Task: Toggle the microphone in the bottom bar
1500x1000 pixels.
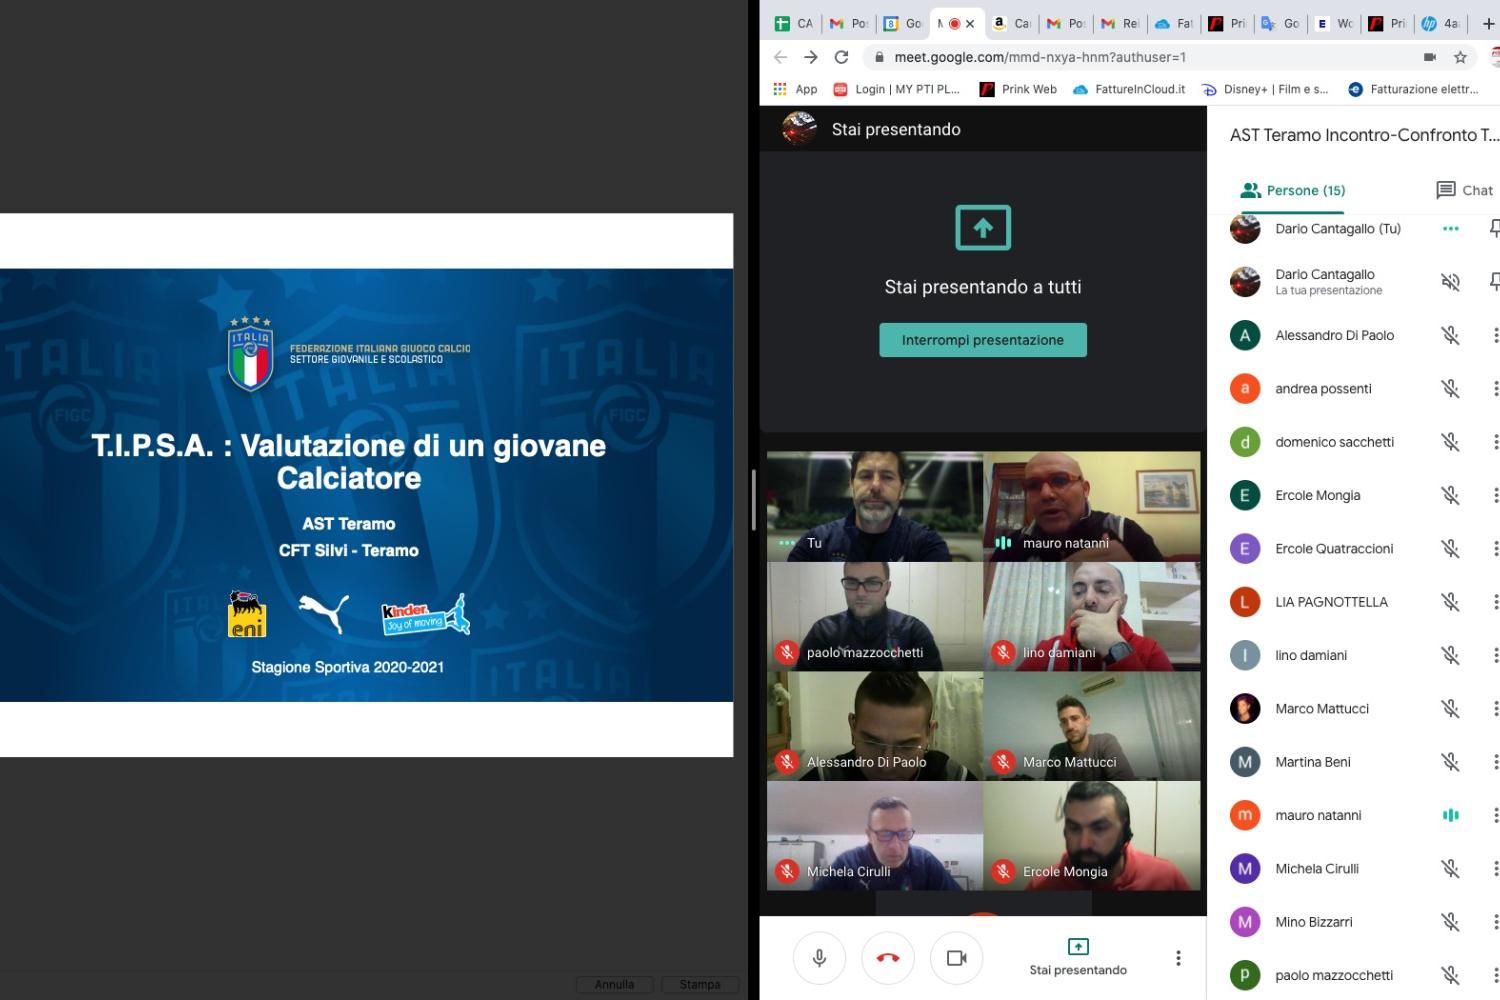Action: pyautogui.click(x=819, y=958)
